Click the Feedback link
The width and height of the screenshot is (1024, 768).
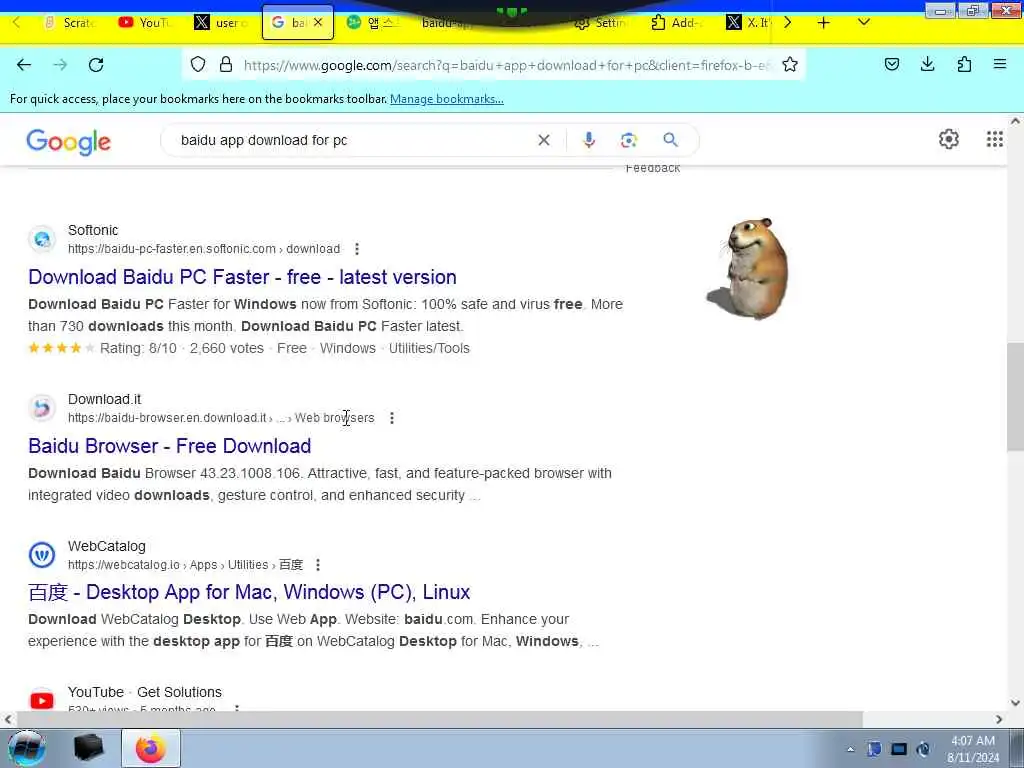pos(653,168)
